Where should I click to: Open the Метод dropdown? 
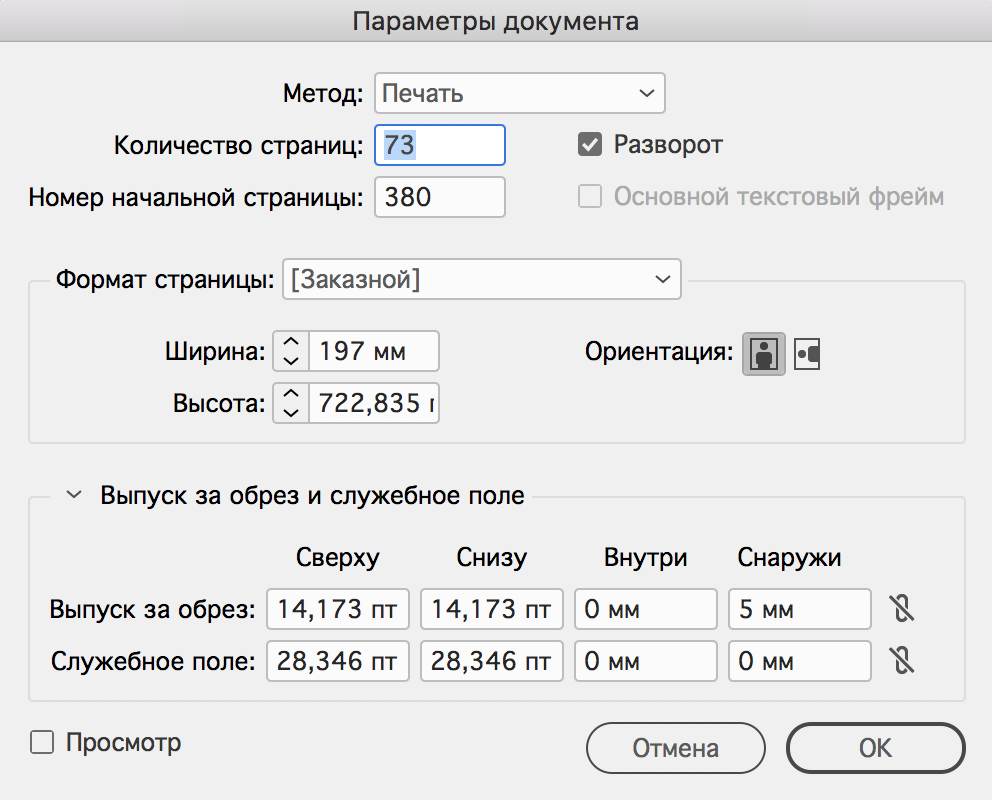(519, 95)
